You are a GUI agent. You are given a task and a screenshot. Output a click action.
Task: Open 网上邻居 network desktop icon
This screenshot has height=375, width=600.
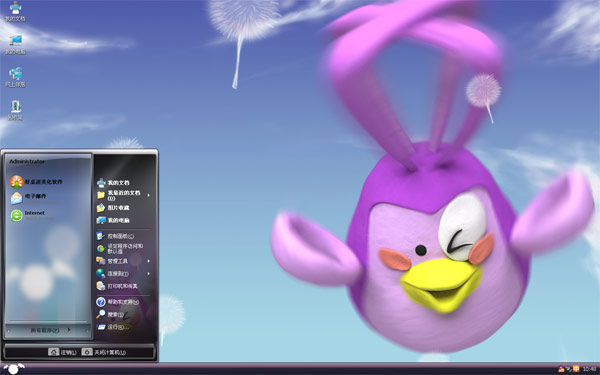15,77
